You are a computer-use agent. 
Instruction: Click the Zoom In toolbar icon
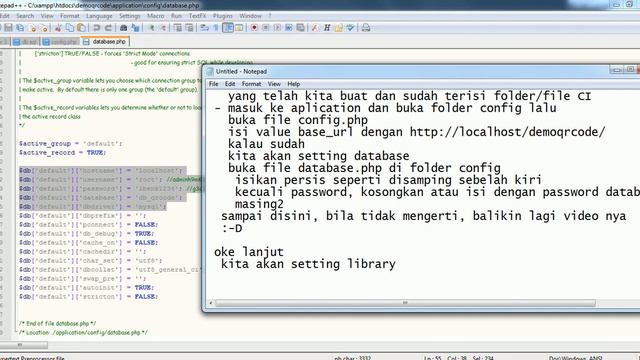click(x=151, y=28)
